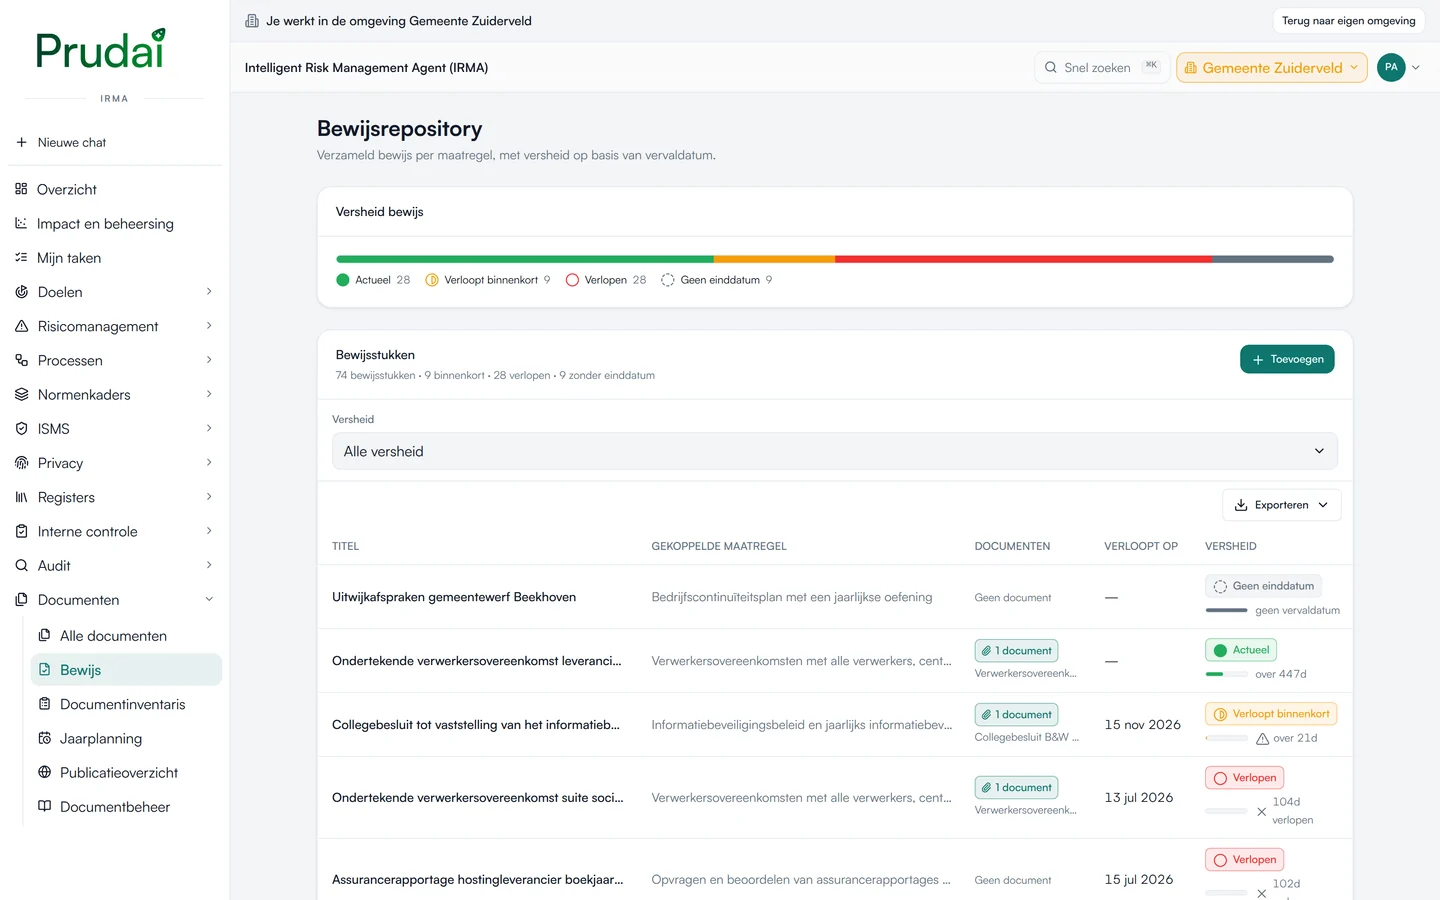Click the Interne controle clipboard icon
Screen dimensions: 1440x900
pyautogui.click(x=21, y=531)
